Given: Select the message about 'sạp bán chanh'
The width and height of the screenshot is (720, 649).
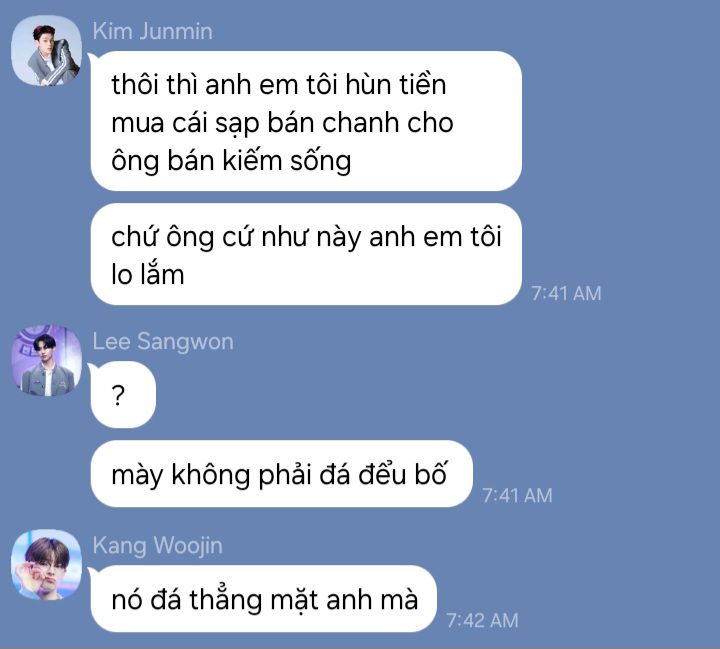Looking at the screenshot, I should point(306,121).
